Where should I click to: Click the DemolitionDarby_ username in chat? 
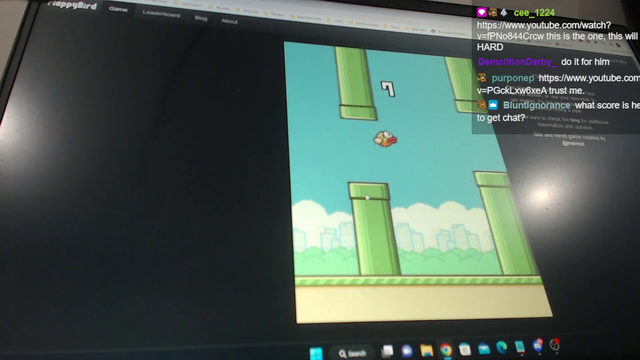coord(517,62)
